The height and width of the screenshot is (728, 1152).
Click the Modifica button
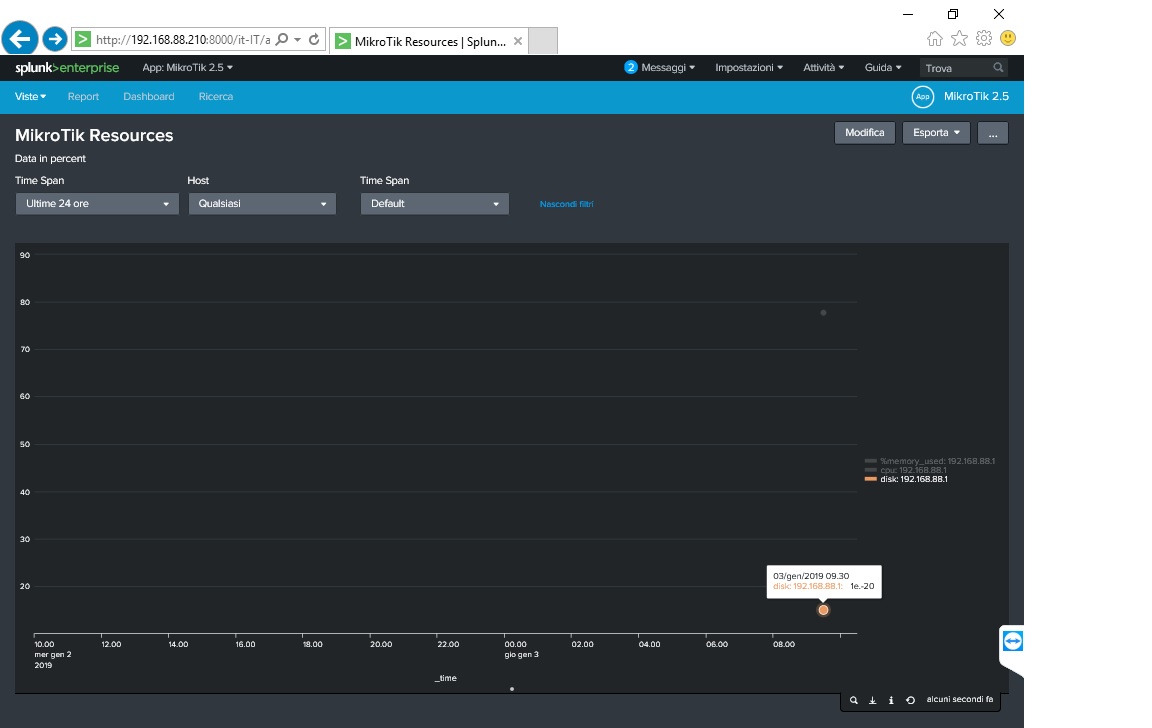(865, 133)
